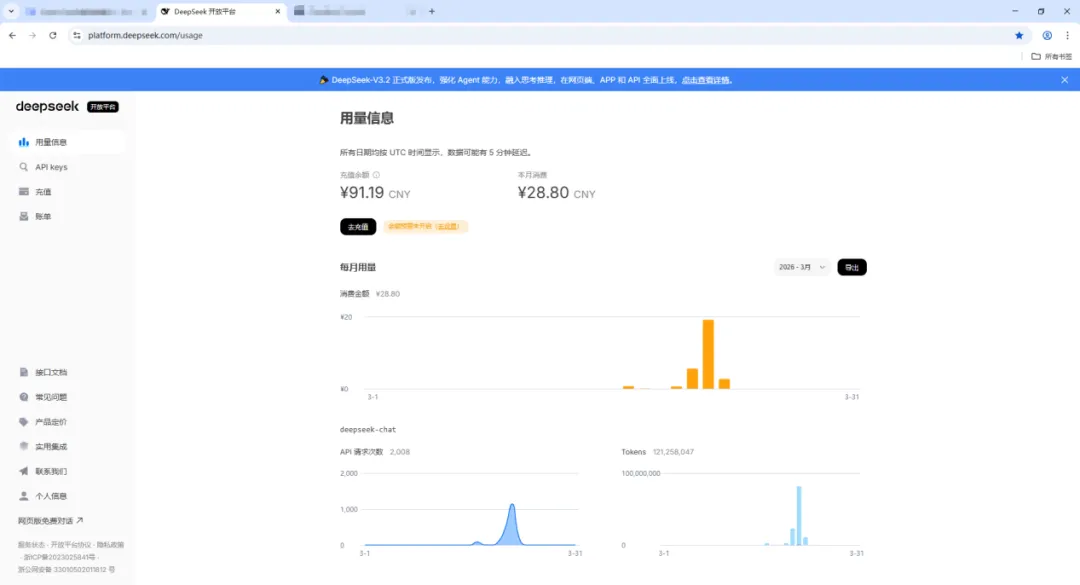Click the deepseek logo in the sidebar
The height and width of the screenshot is (585, 1080).
48,106
